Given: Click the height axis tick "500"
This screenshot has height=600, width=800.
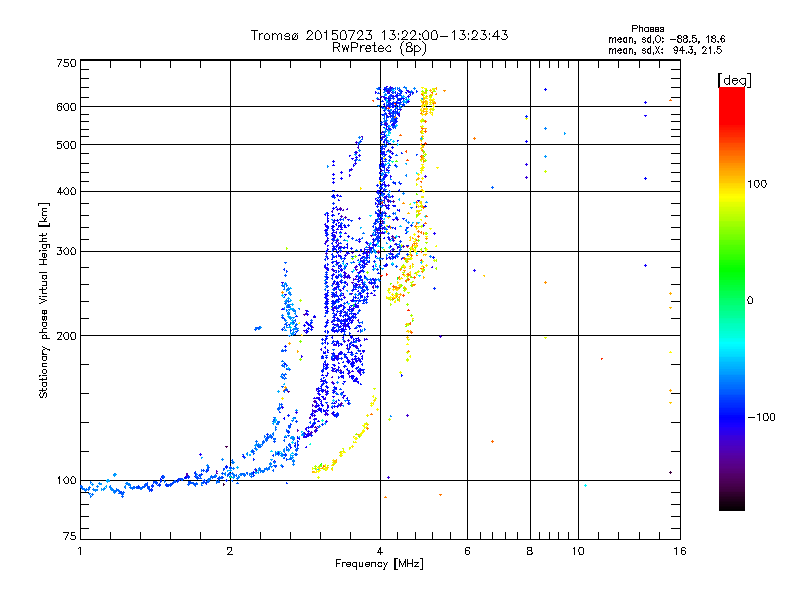Looking at the screenshot, I should tap(66, 145).
